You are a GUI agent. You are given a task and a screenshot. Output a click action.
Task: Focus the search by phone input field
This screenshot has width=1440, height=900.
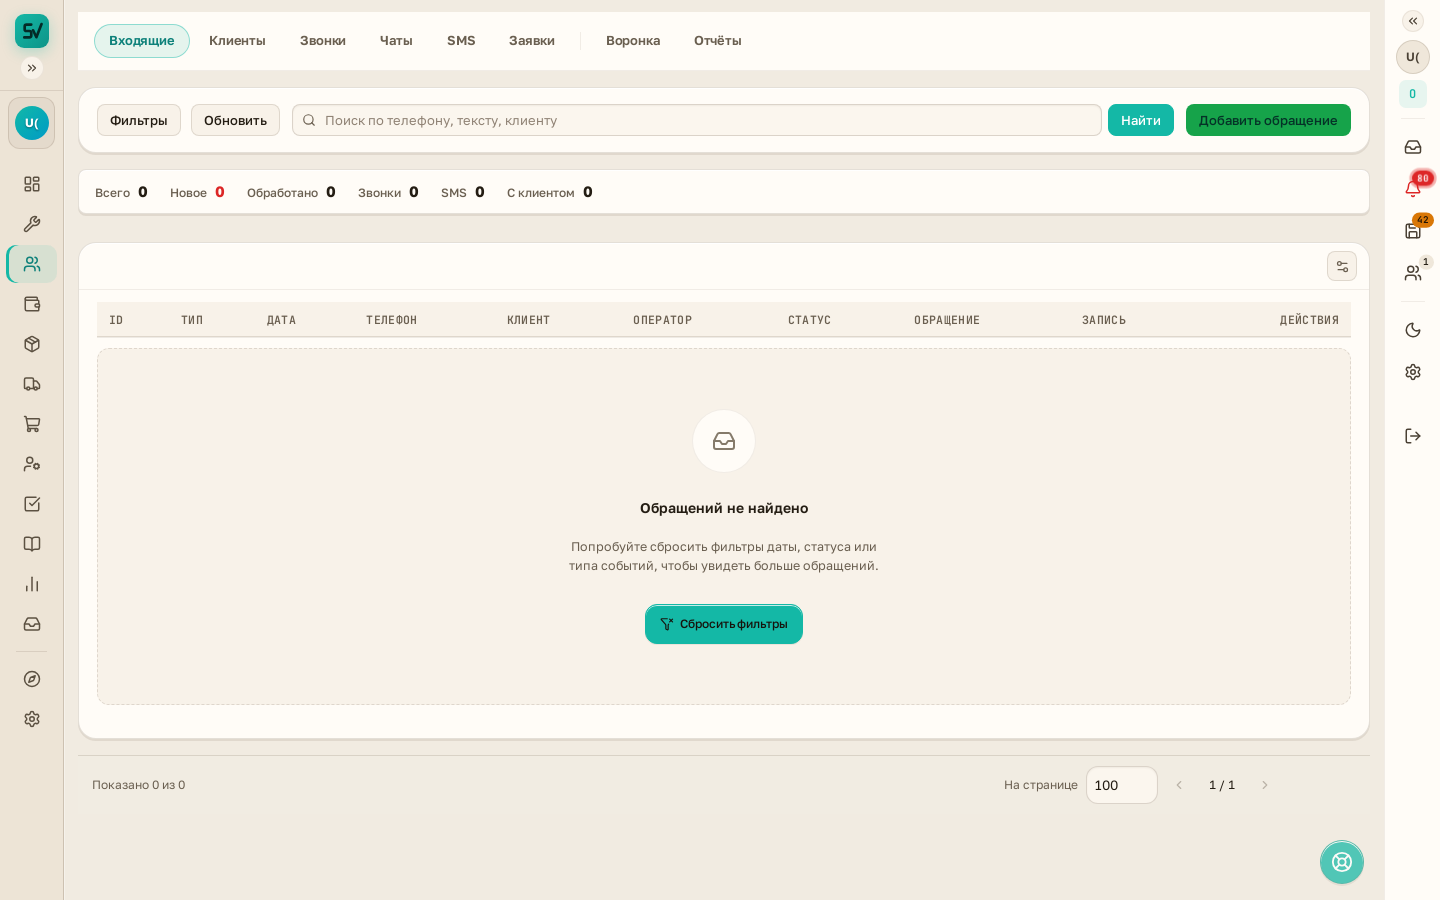tap(697, 120)
